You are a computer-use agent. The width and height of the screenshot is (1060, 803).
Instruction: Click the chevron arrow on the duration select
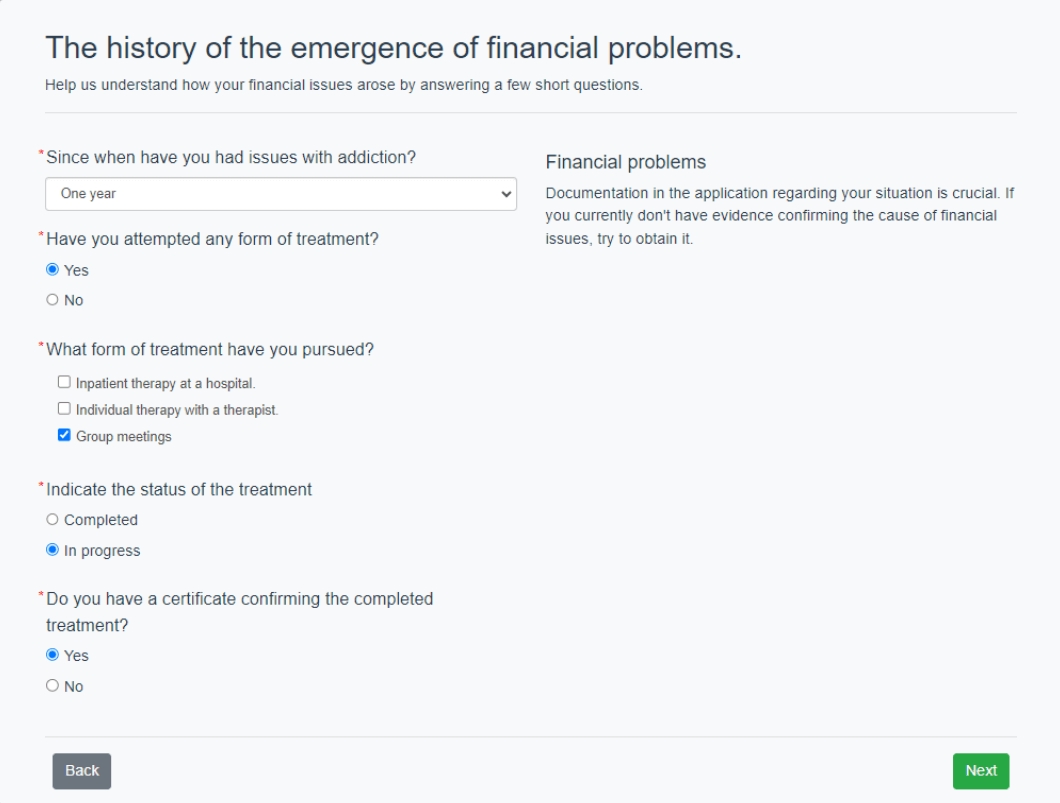(x=505, y=194)
